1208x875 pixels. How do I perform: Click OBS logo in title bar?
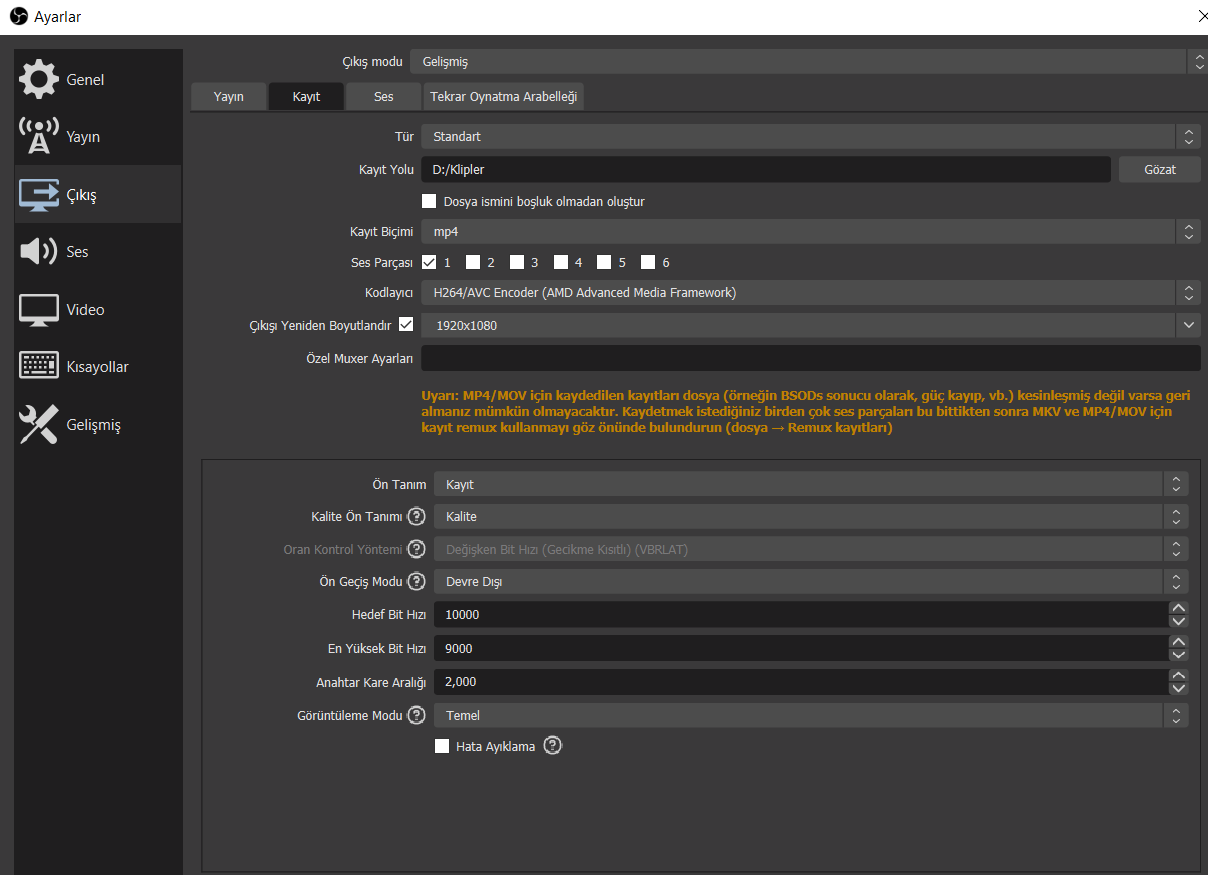tap(16, 16)
